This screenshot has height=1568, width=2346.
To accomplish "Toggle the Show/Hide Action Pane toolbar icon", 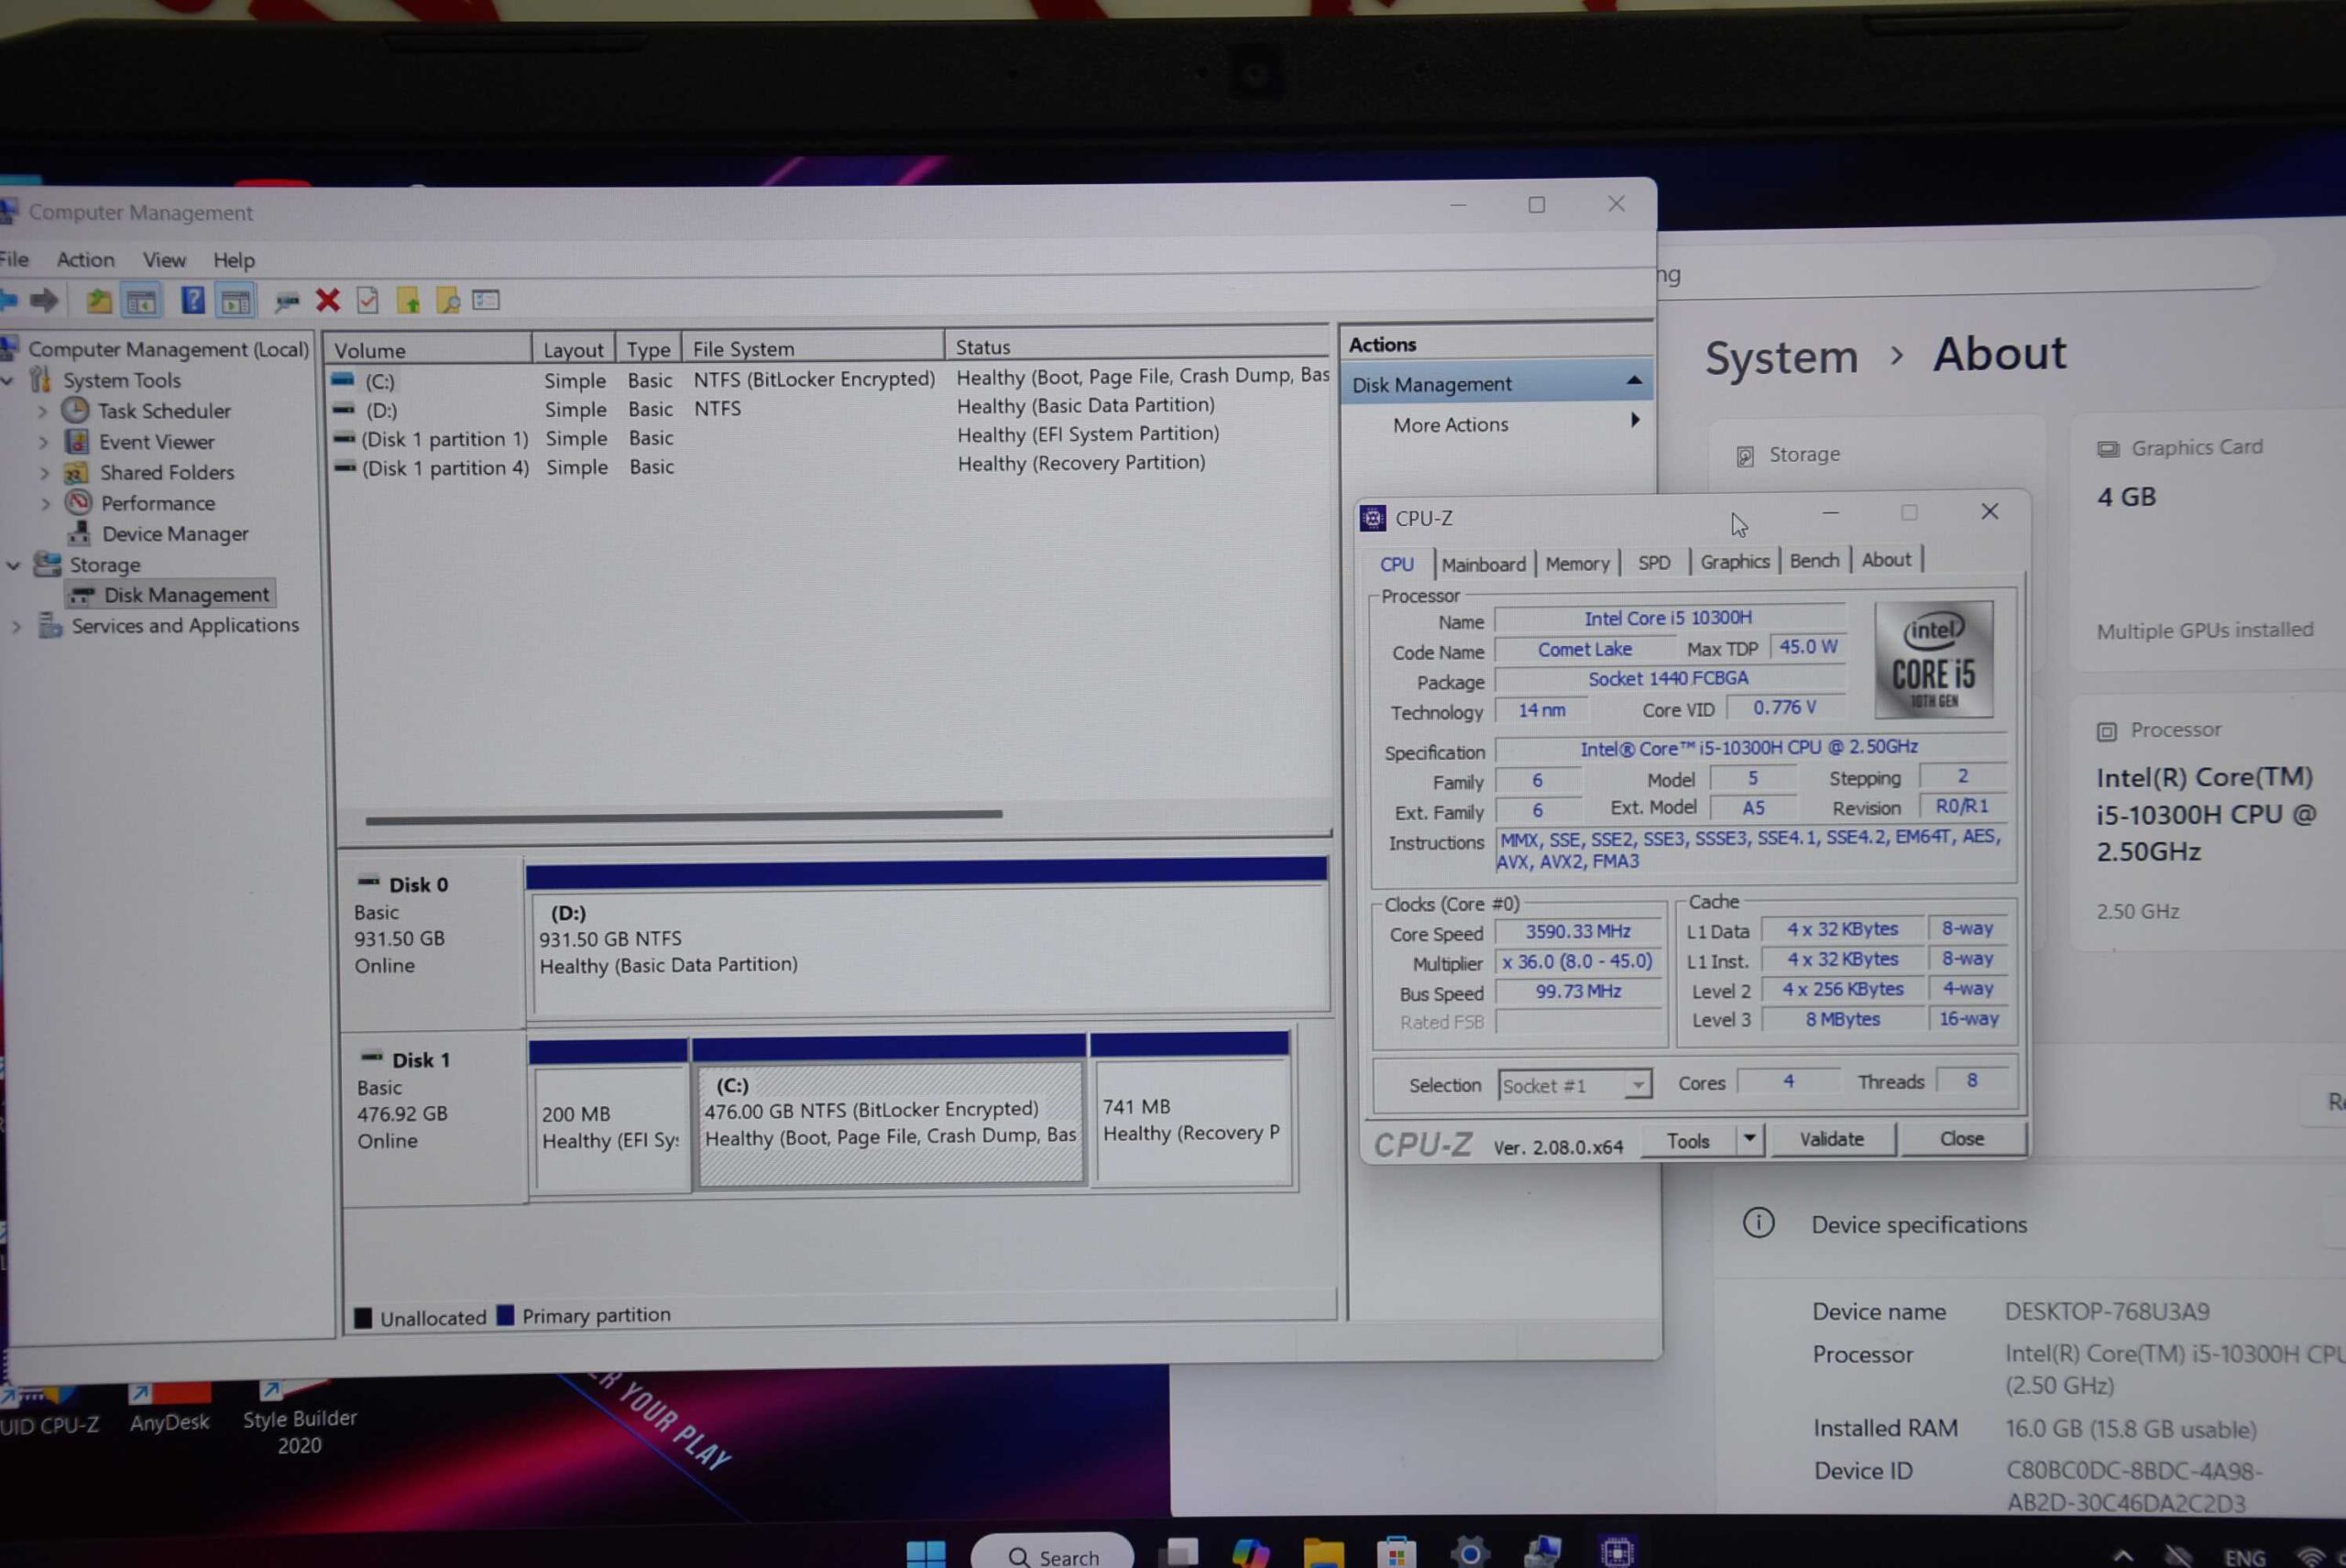I will point(236,300).
